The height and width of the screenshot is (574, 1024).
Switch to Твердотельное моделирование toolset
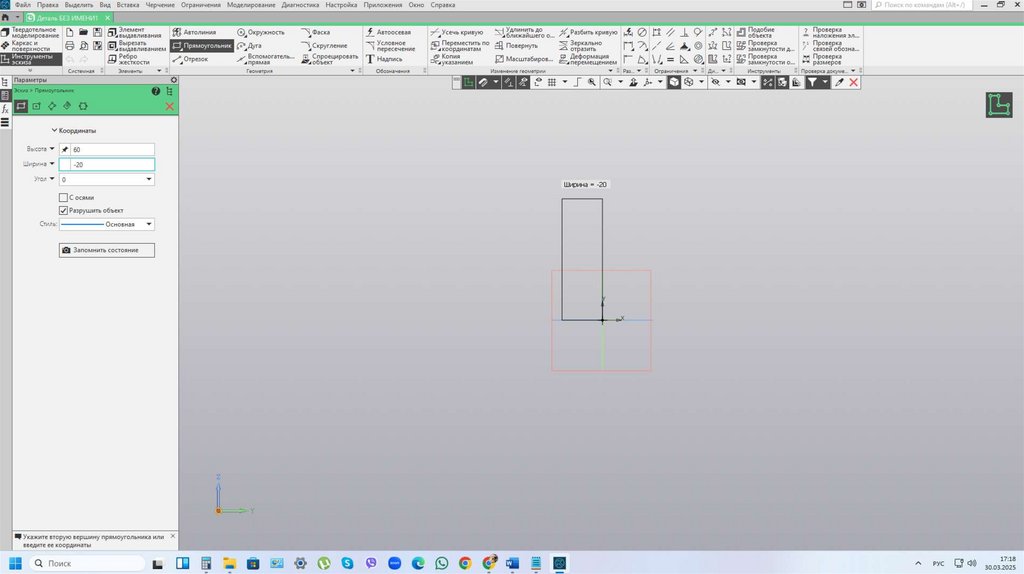pos(31,32)
